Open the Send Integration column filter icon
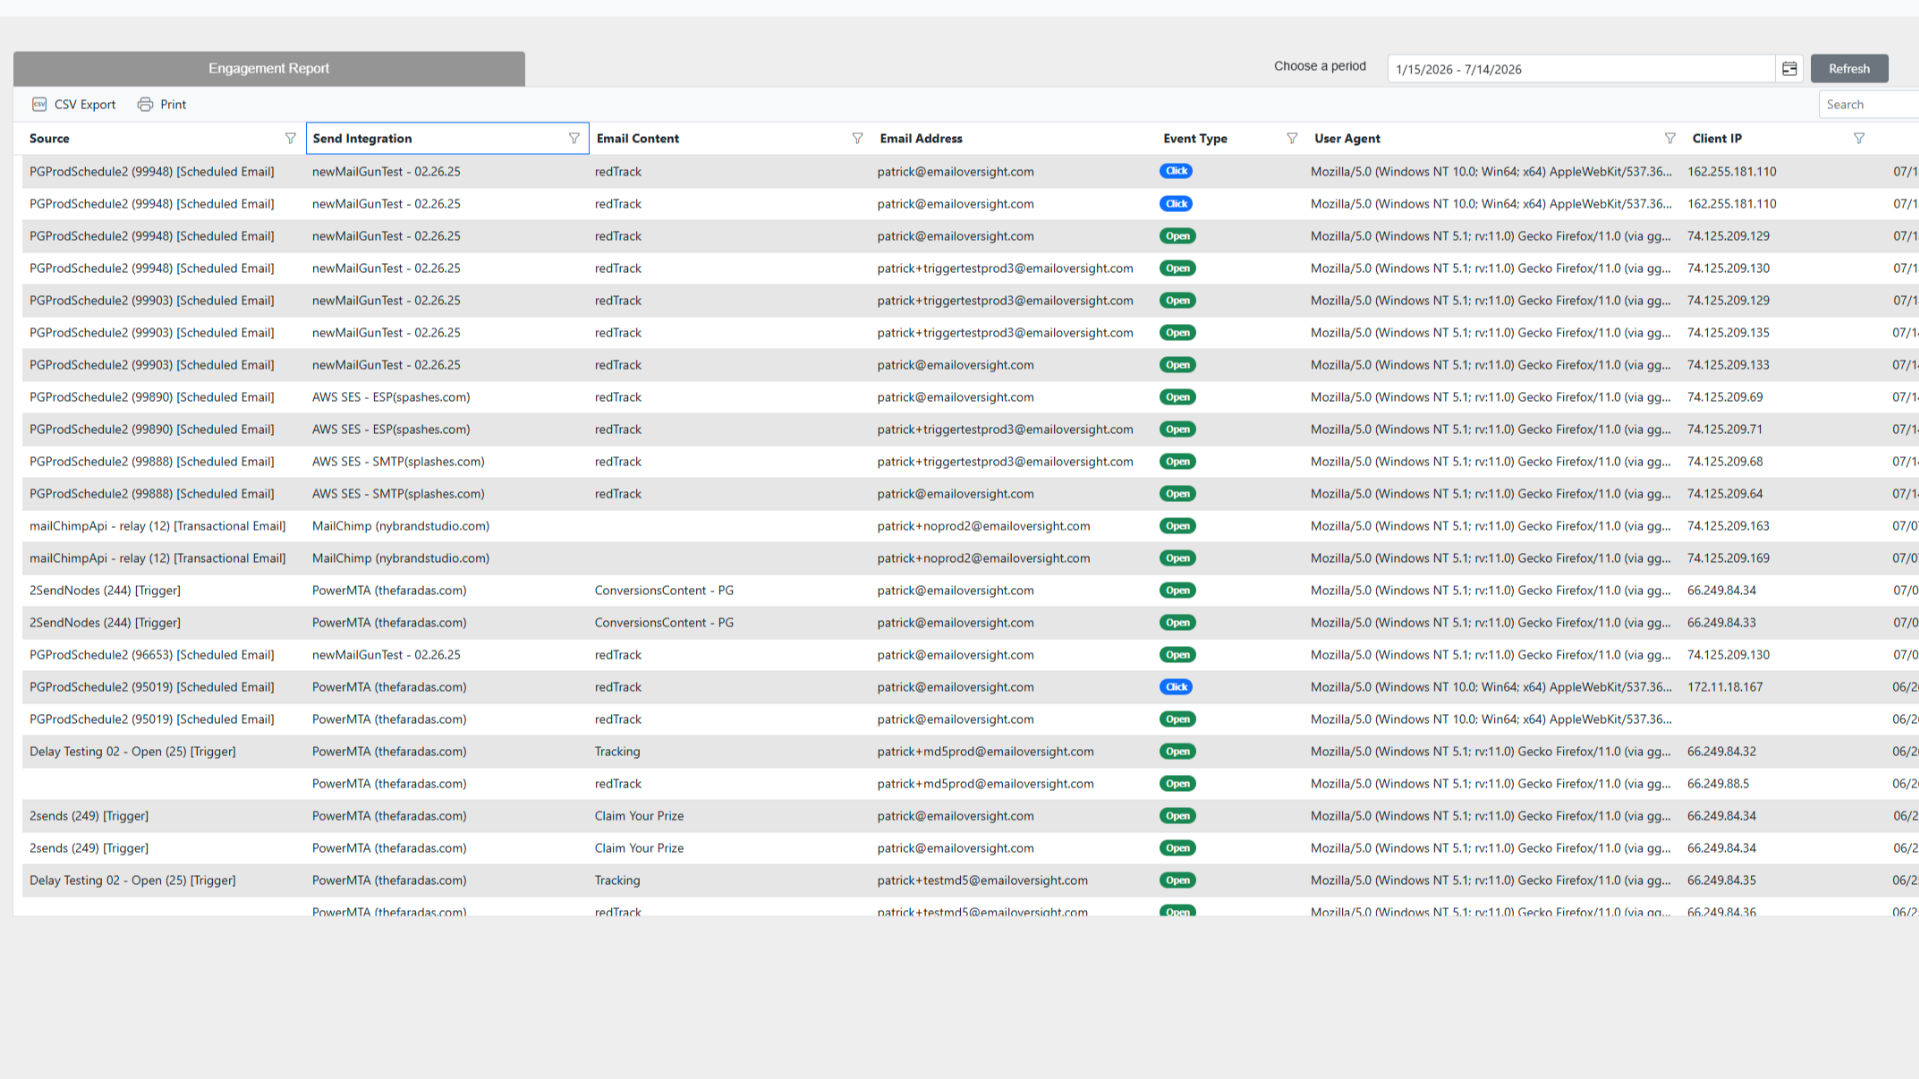The image size is (1919, 1079). coord(574,138)
